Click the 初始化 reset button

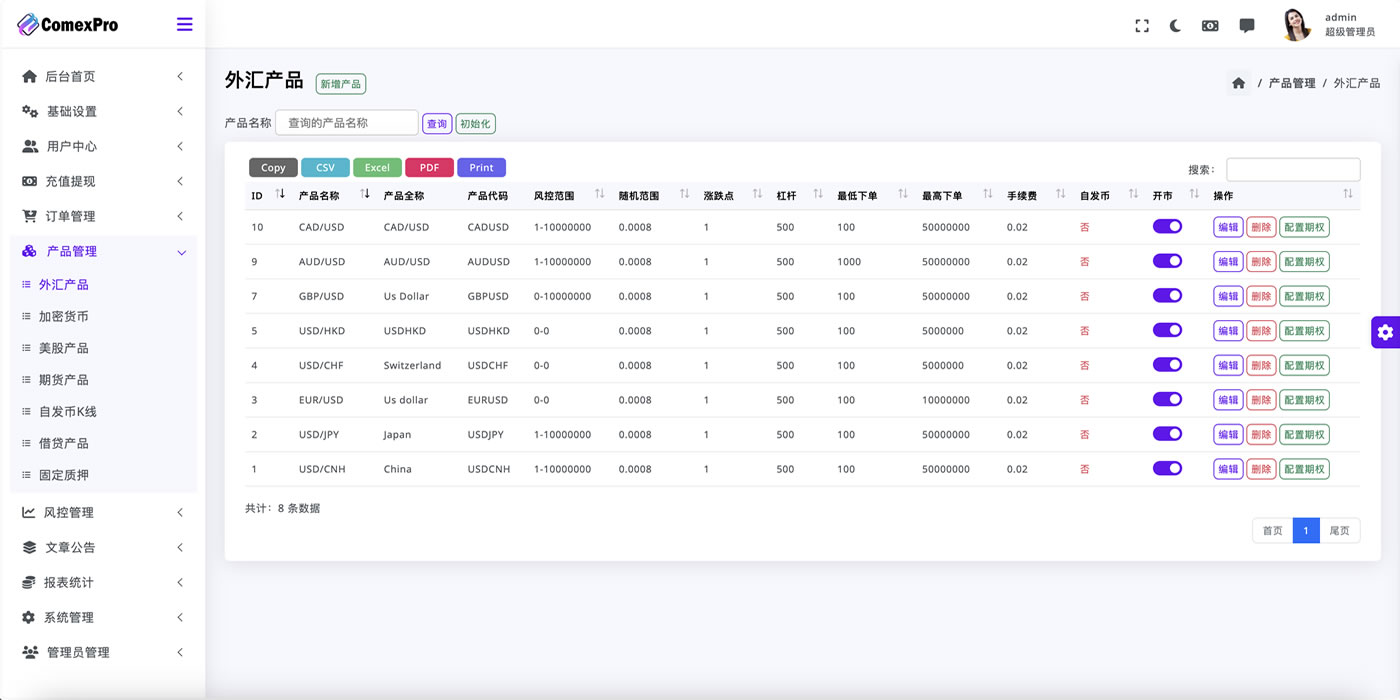(475, 124)
